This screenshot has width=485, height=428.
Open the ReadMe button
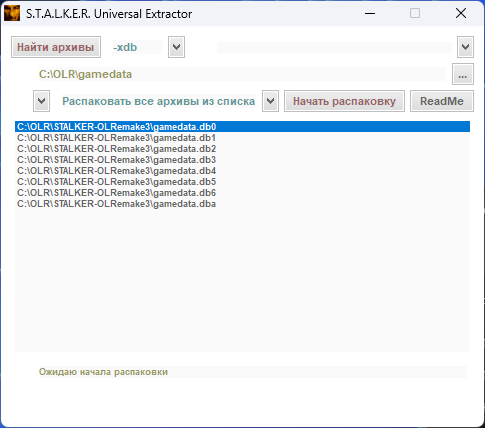442,101
